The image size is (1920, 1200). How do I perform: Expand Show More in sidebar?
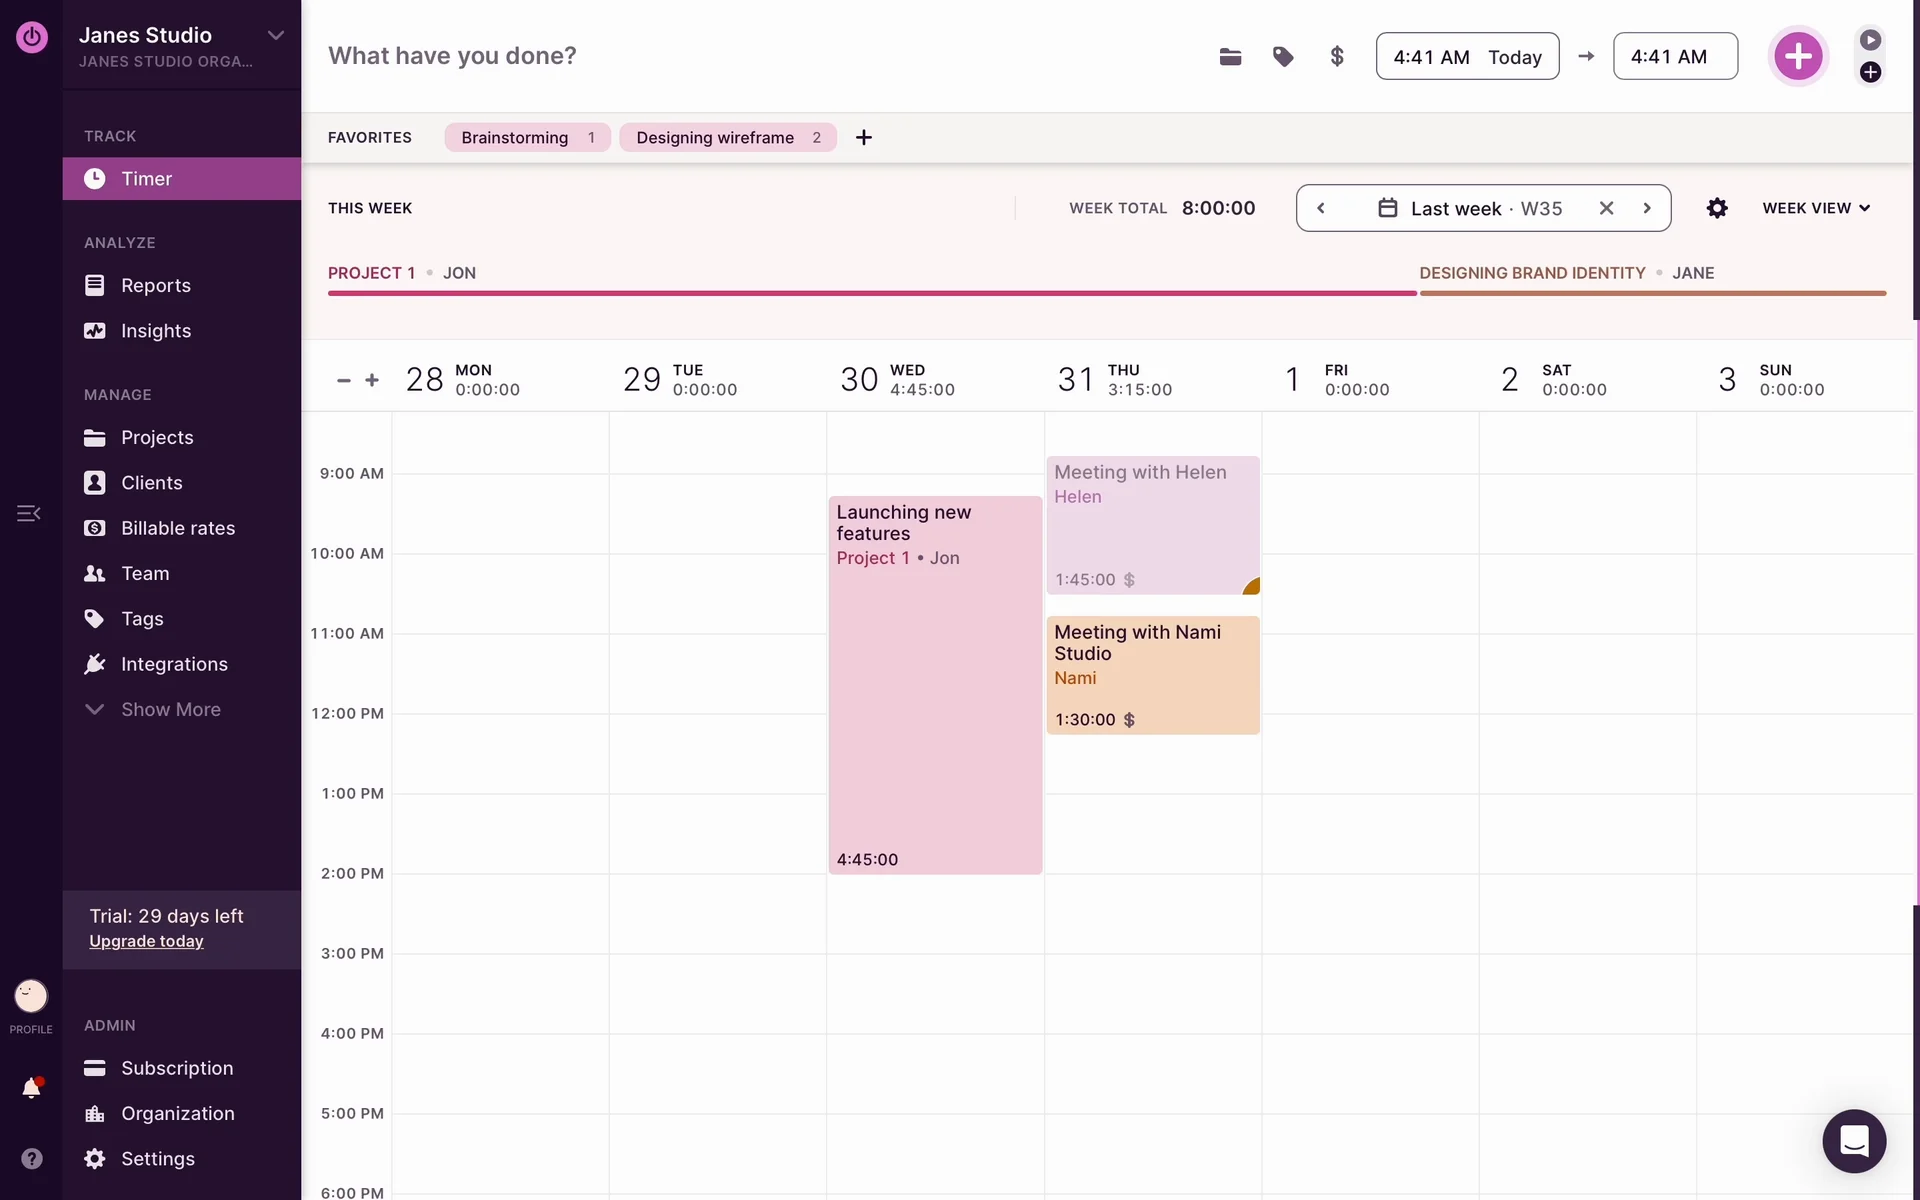click(x=170, y=709)
